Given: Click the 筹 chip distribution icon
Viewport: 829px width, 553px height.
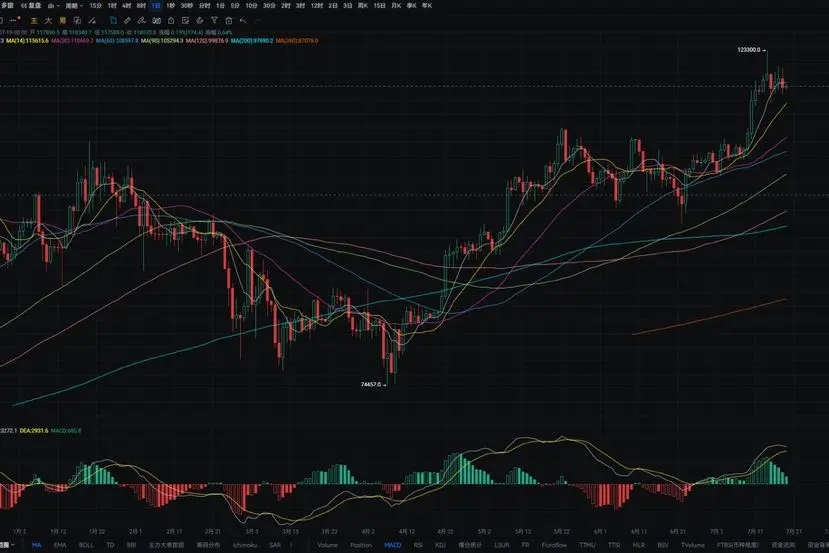Looking at the screenshot, I should point(63,21).
